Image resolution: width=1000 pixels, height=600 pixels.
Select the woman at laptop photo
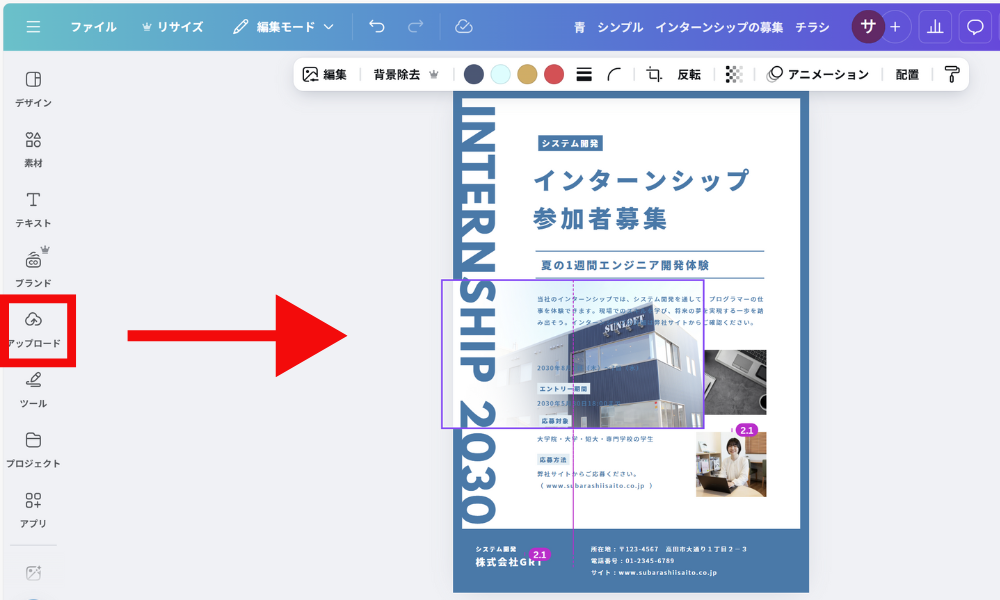731,464
